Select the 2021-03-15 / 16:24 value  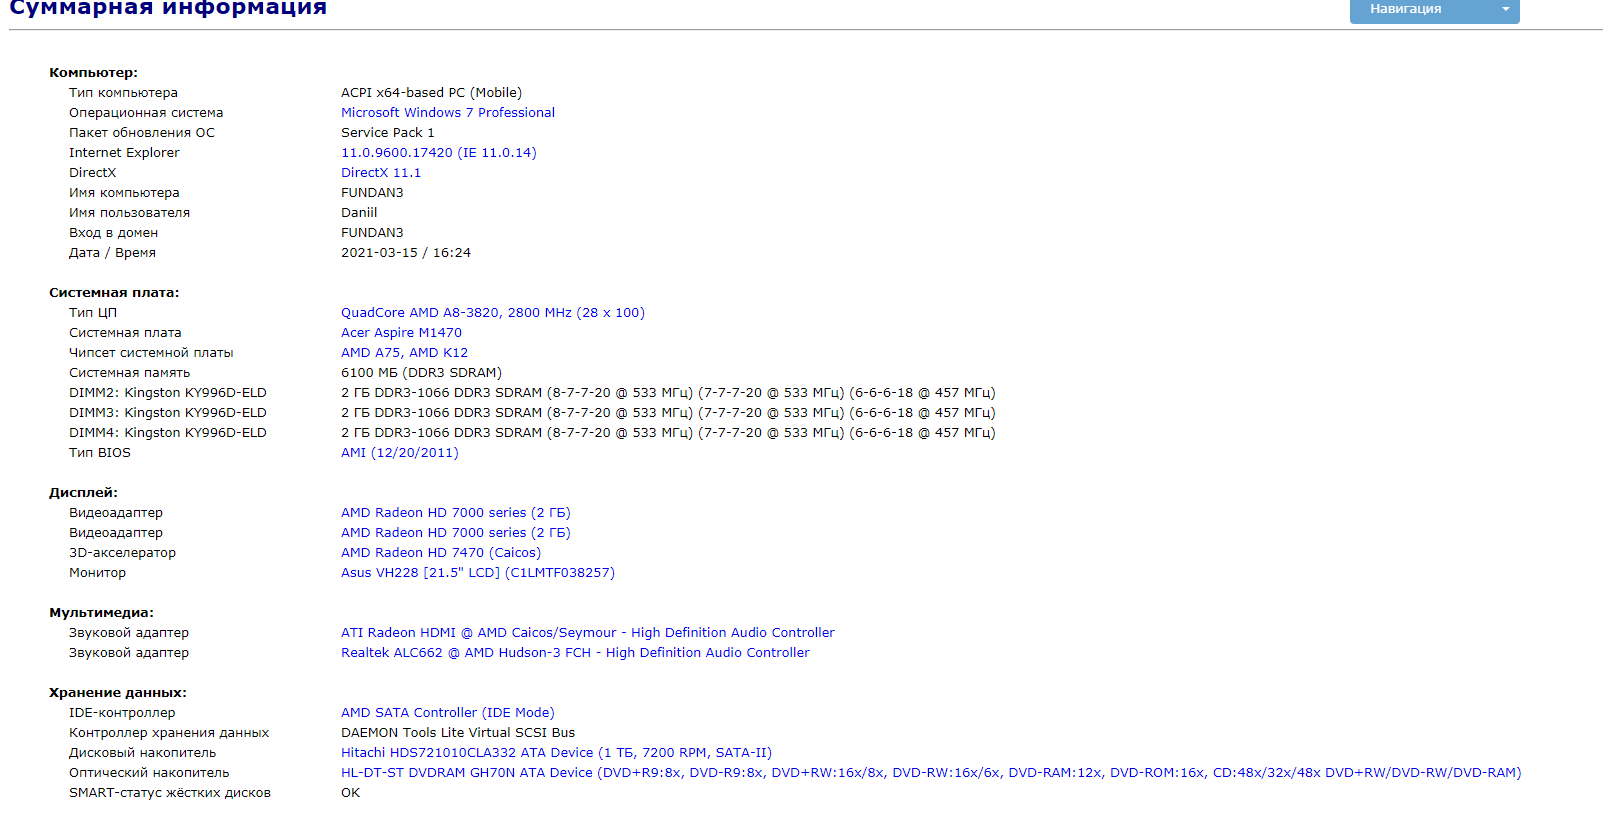[406, 253]
